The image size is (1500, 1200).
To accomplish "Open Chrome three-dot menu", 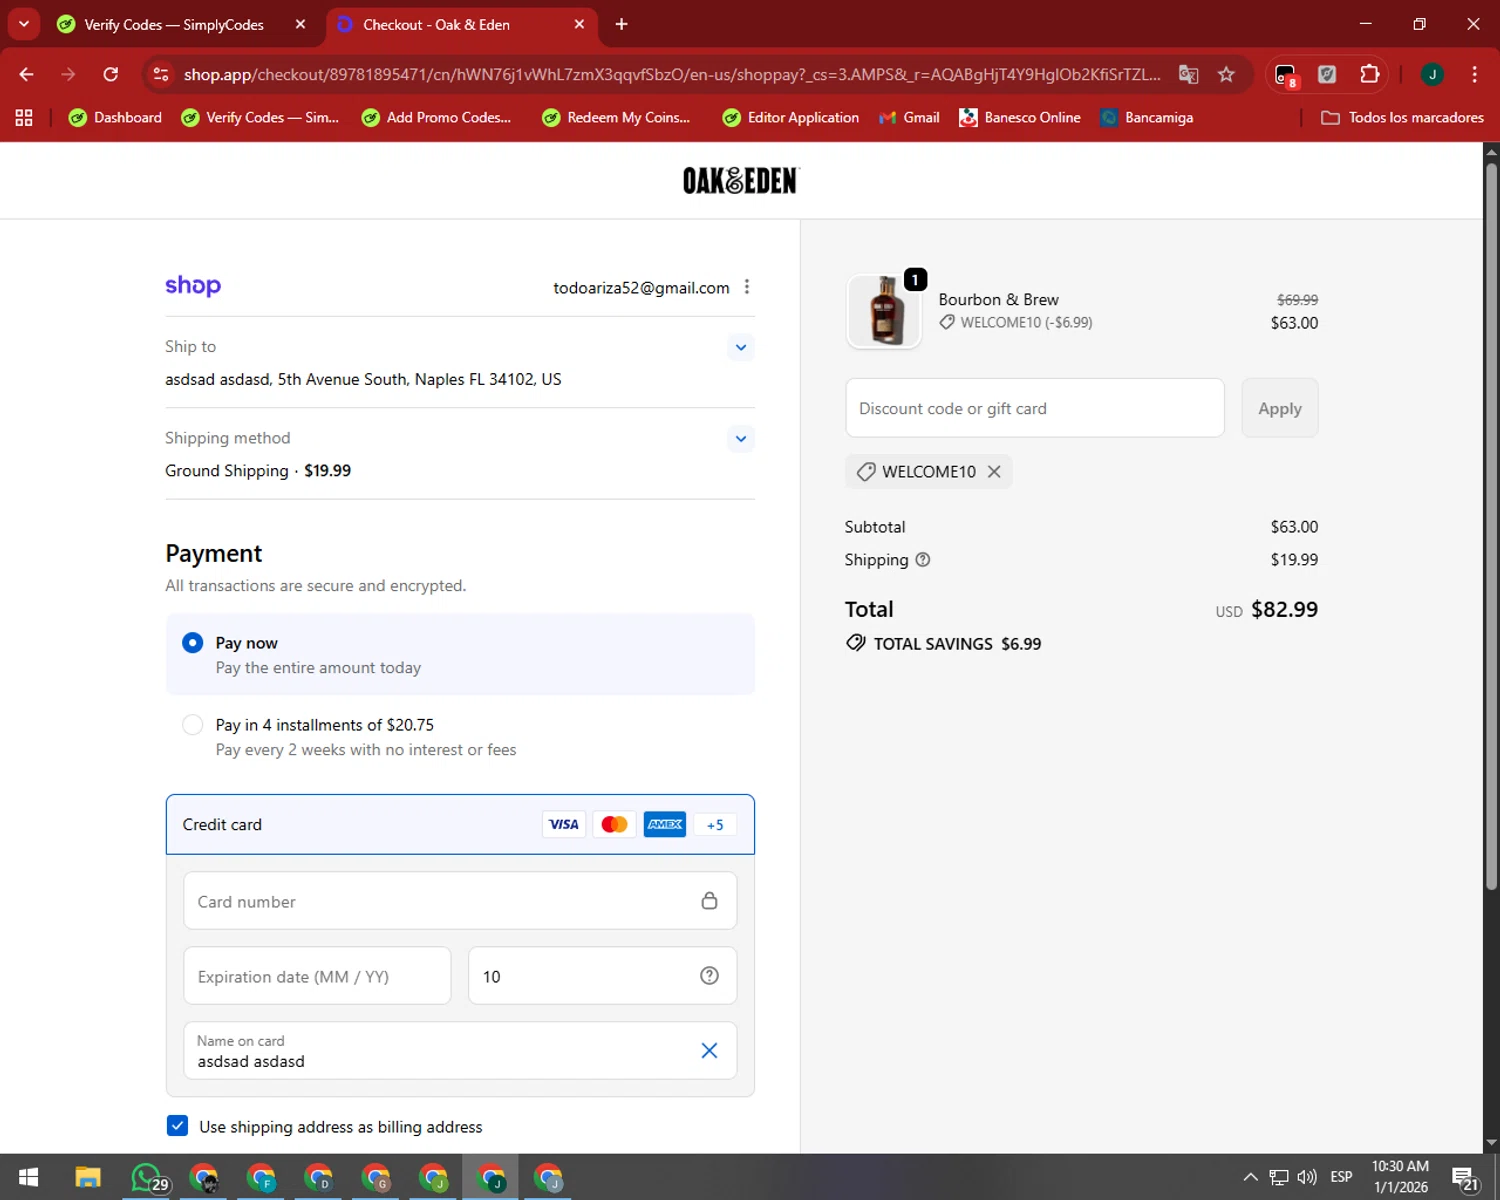I will (1474, 74).
